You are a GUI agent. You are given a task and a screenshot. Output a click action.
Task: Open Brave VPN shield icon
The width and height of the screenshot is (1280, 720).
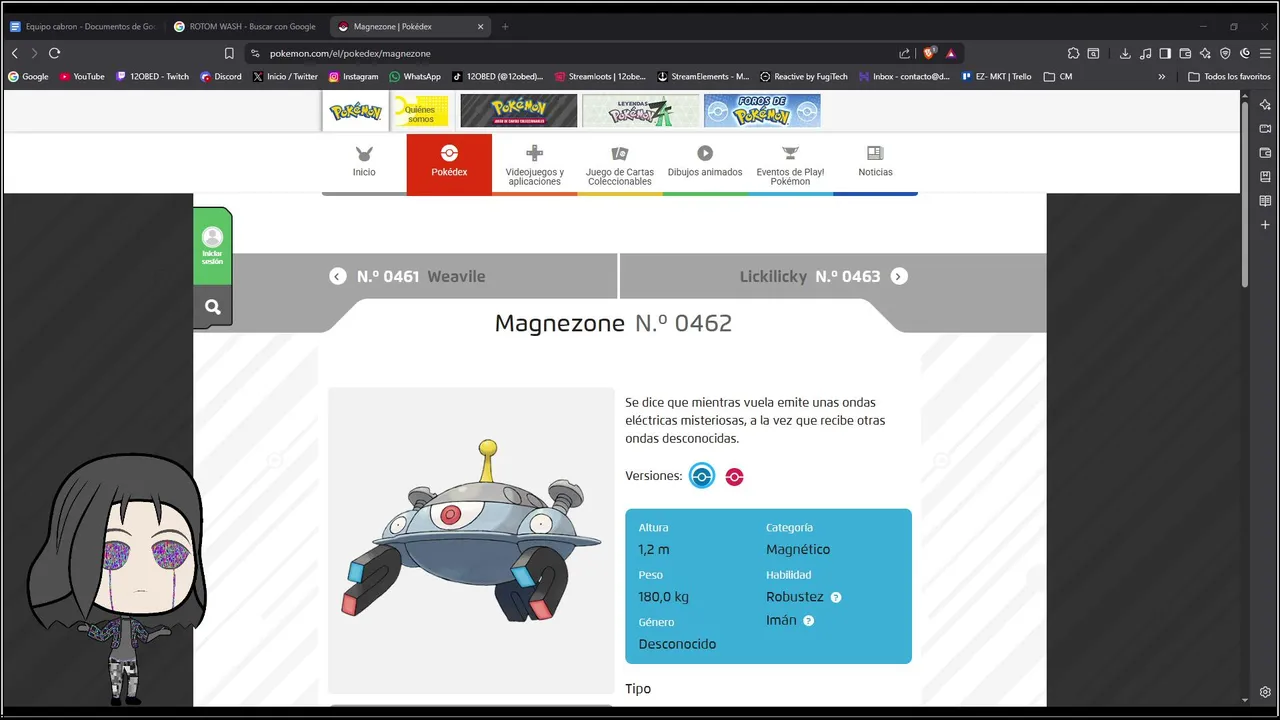pyautogui.click(x=1225, y=53)
